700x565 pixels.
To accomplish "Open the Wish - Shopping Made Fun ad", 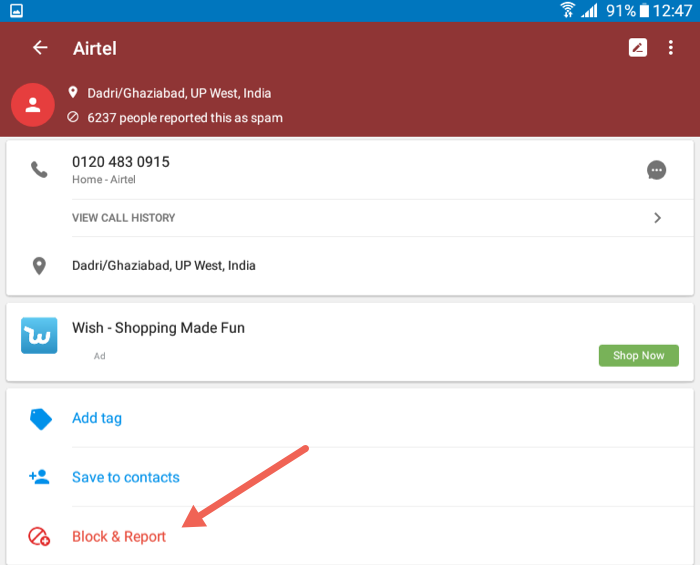I will coord(158,328).
